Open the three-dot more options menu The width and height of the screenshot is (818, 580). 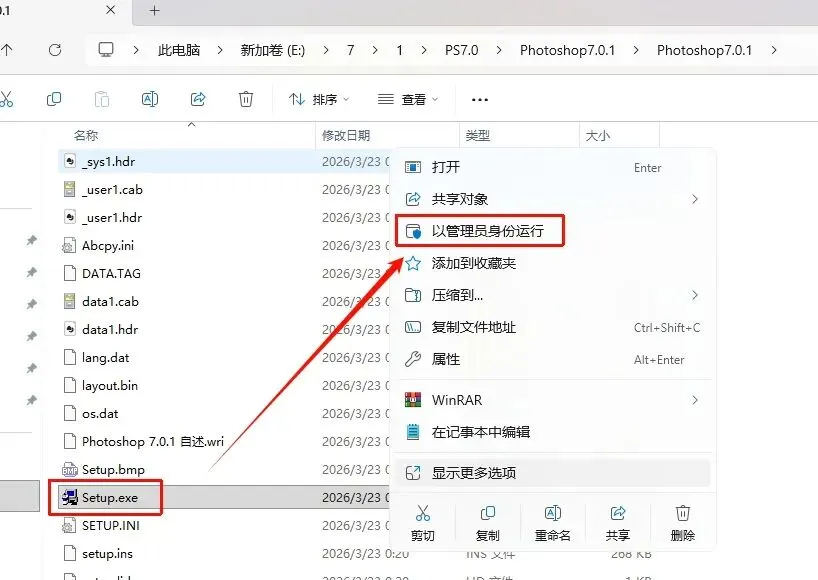[479, 100]
